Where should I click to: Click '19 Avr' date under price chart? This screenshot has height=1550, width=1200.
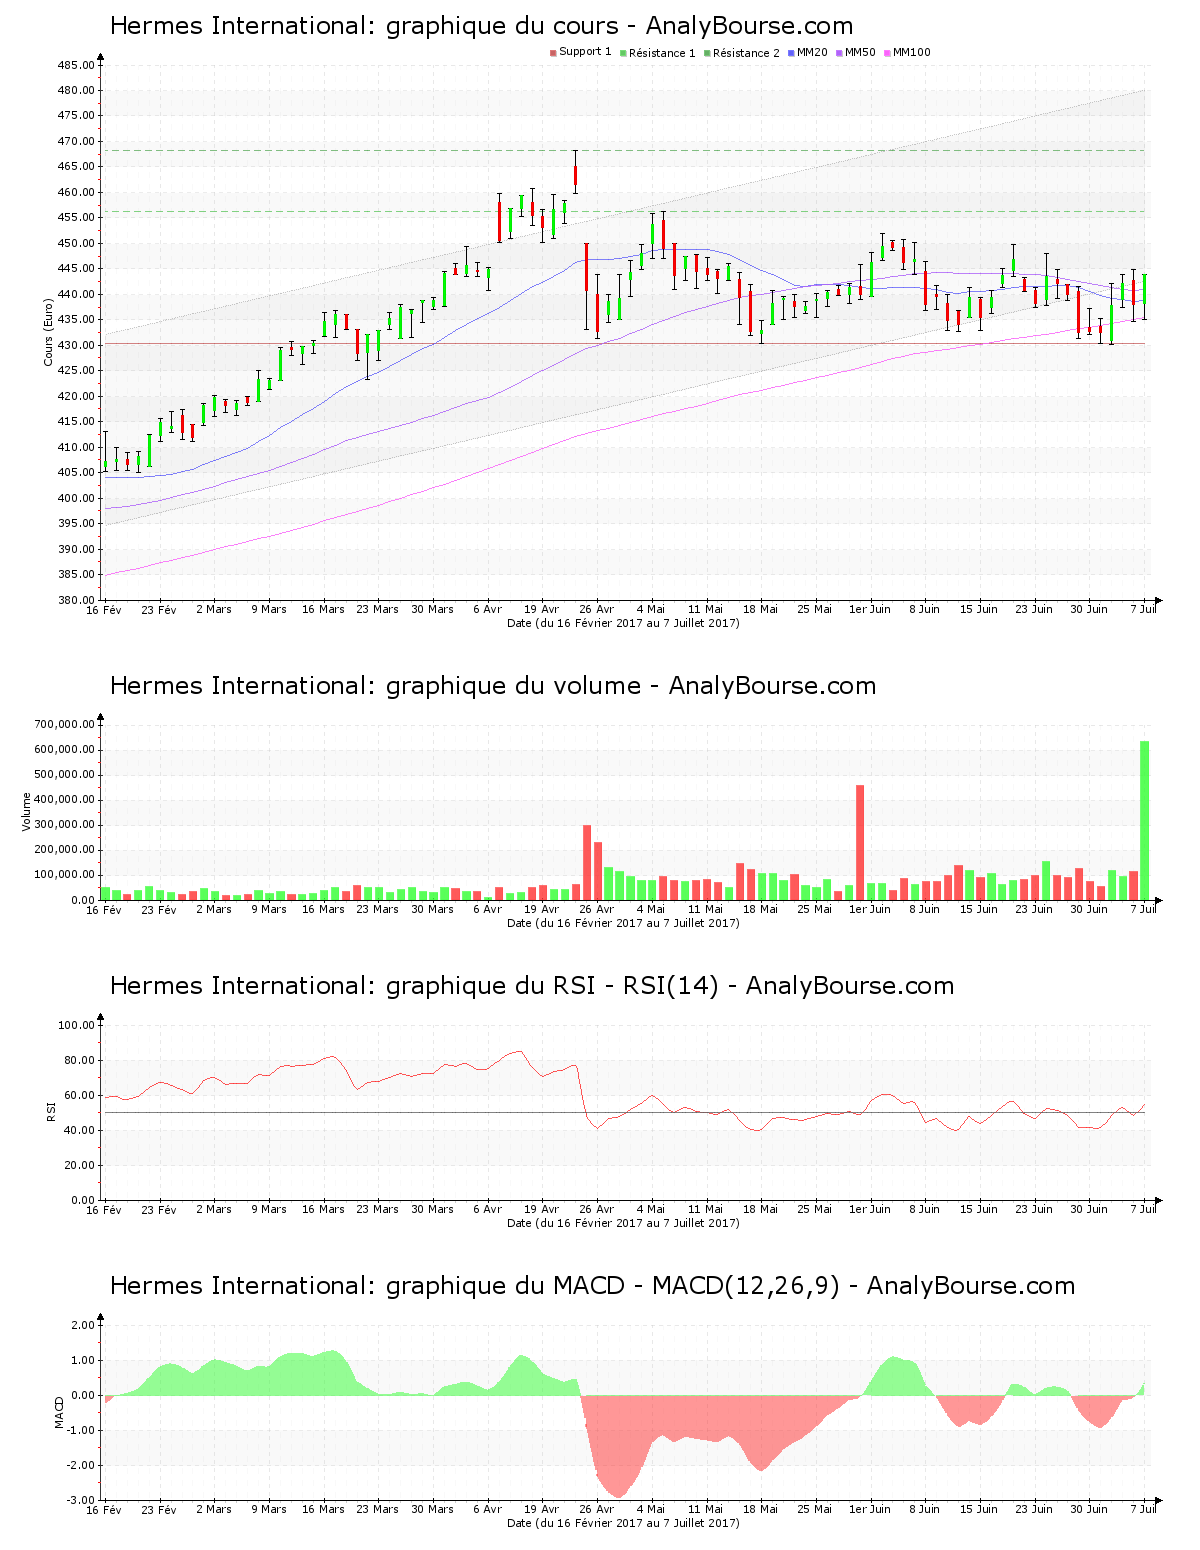(542, 609)
